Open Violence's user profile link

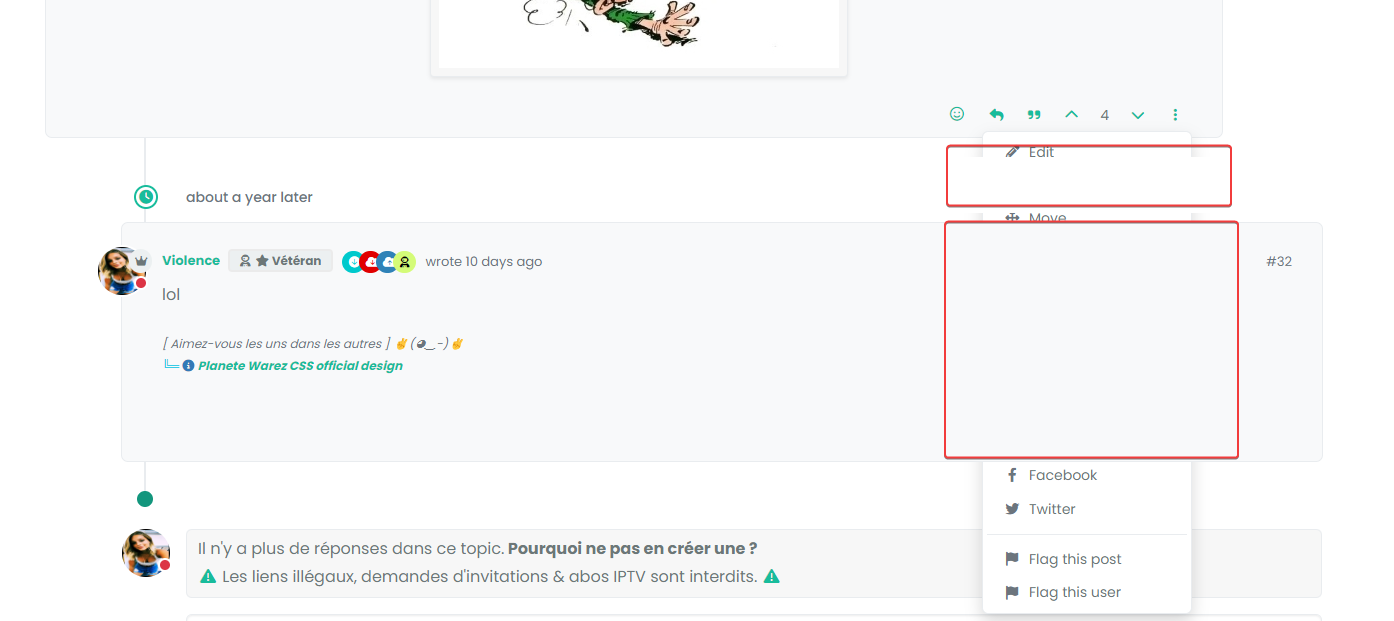(191, 260)
